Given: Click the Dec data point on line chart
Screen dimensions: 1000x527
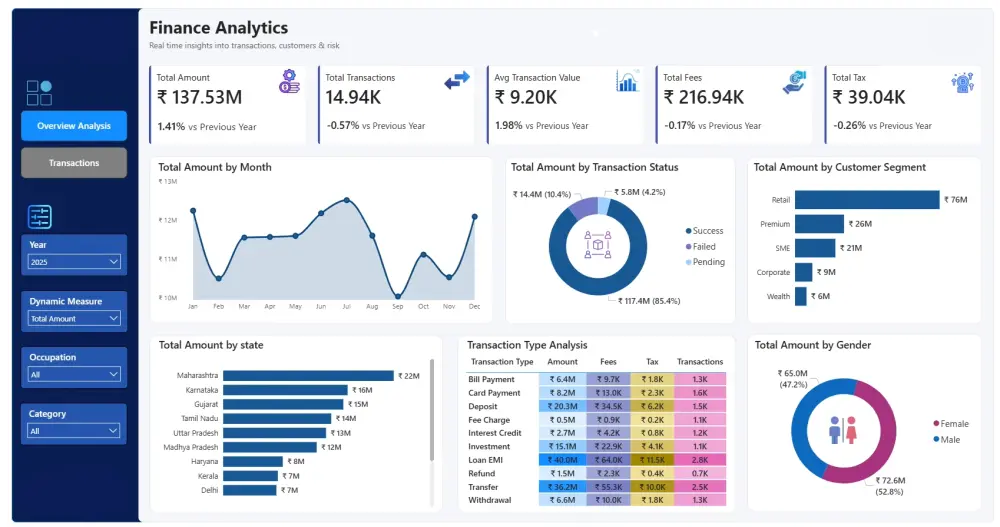Looking at the screenshot, I should pyautogui.click(x=474, y=217).
